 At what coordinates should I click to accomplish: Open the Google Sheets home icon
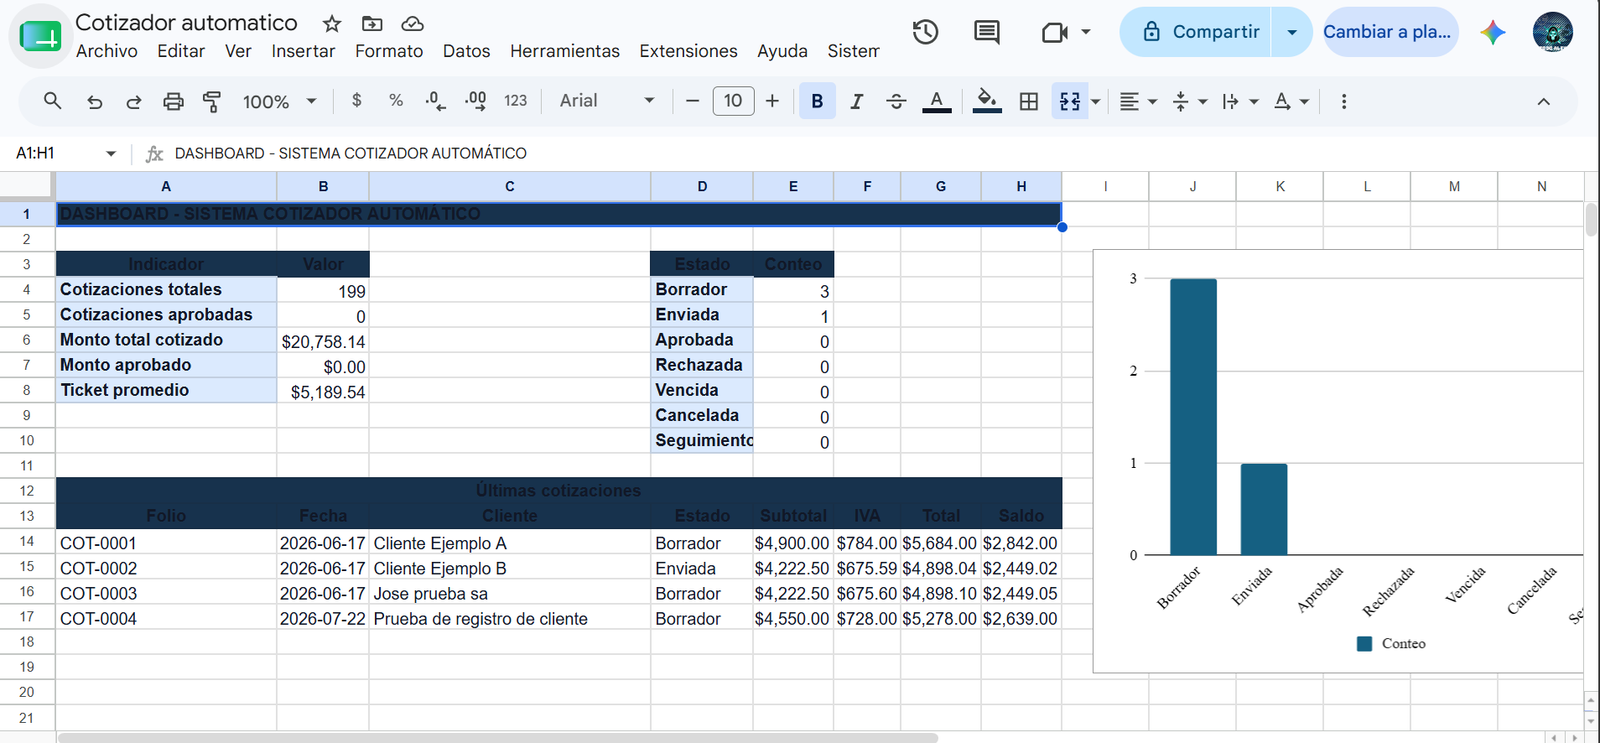tap(40, 36)
